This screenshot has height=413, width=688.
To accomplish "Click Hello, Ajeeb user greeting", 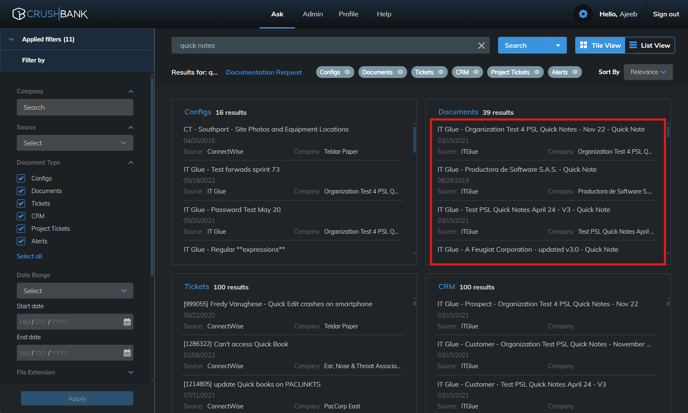I will tap(618, 14).
